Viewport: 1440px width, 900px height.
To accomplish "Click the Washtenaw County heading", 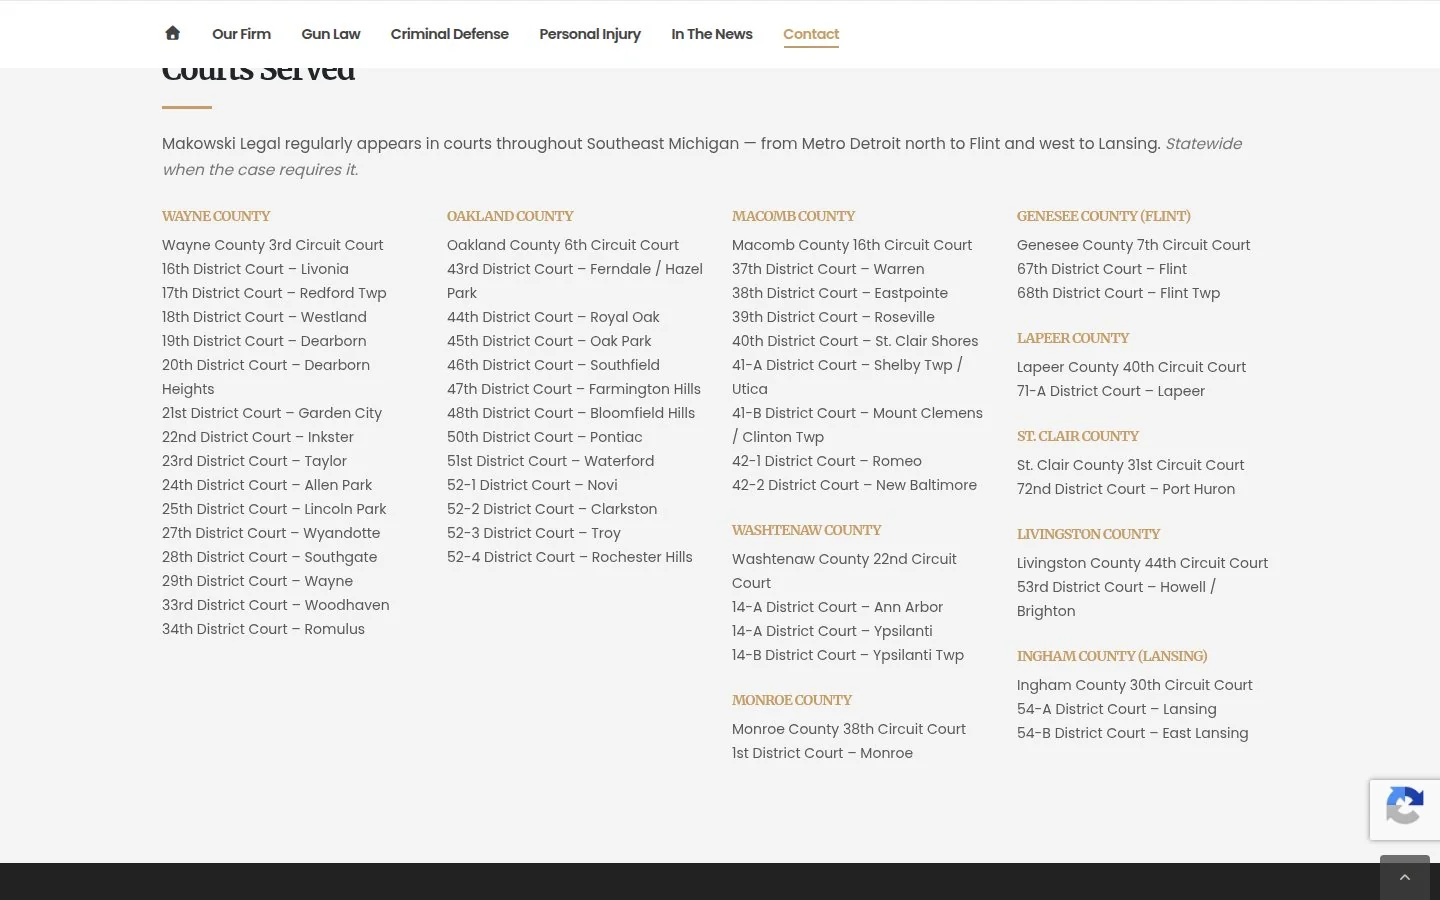I will coord(807,530).
